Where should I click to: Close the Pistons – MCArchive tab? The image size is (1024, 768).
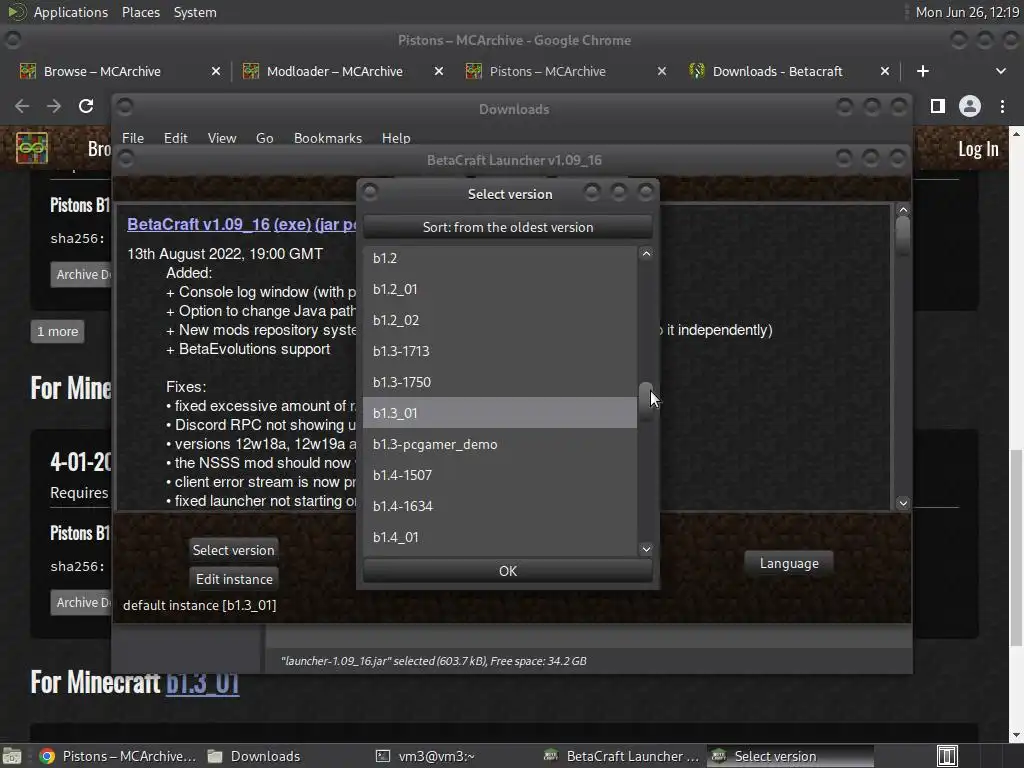(x=662, y=71)
